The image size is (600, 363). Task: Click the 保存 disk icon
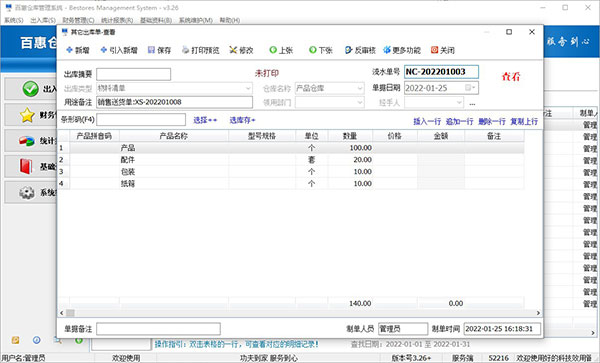coord(152,50)
